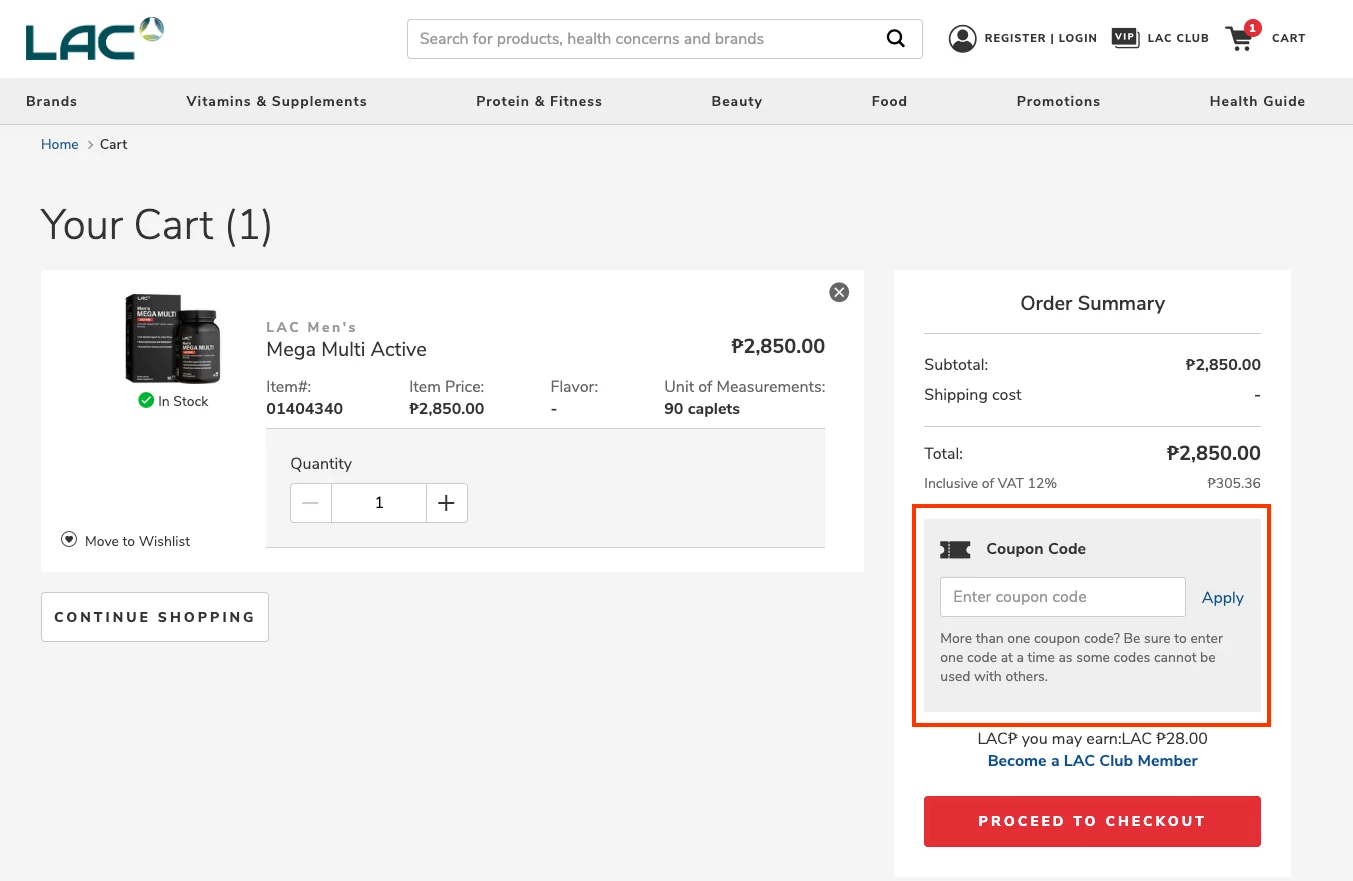Click CONTINUE SHOPPING button
This screenshot has height=881, width=1353.
[155, 617]
